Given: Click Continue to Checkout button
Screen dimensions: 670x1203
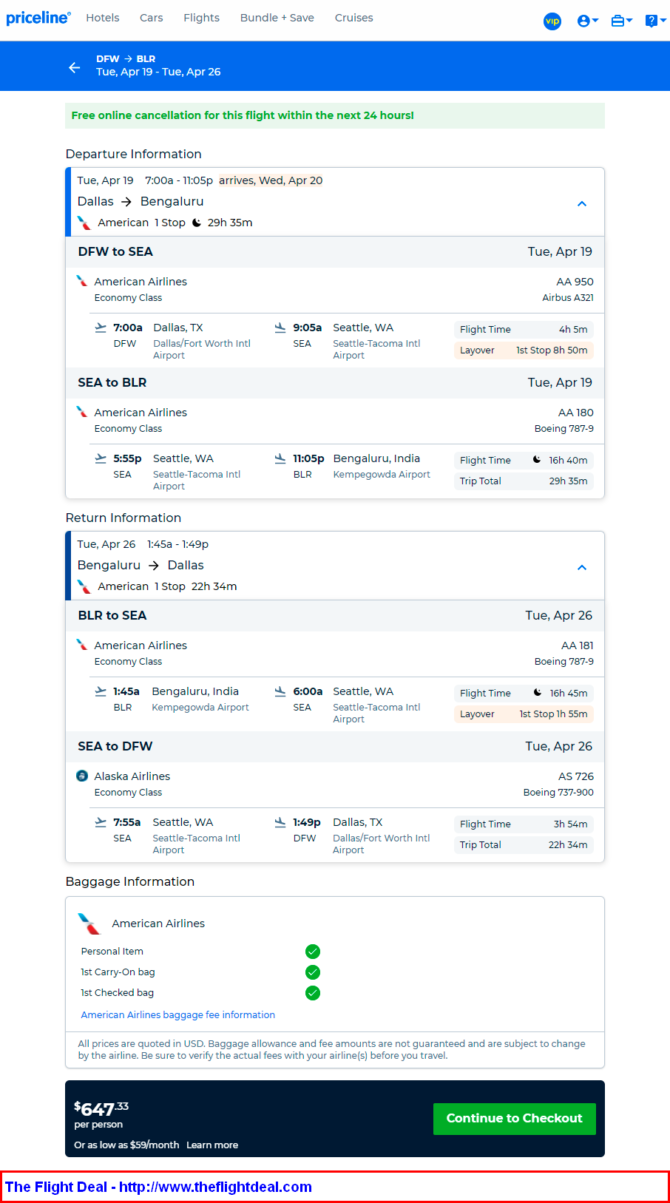Looking at the screenshot, I should pos(514,1118).
